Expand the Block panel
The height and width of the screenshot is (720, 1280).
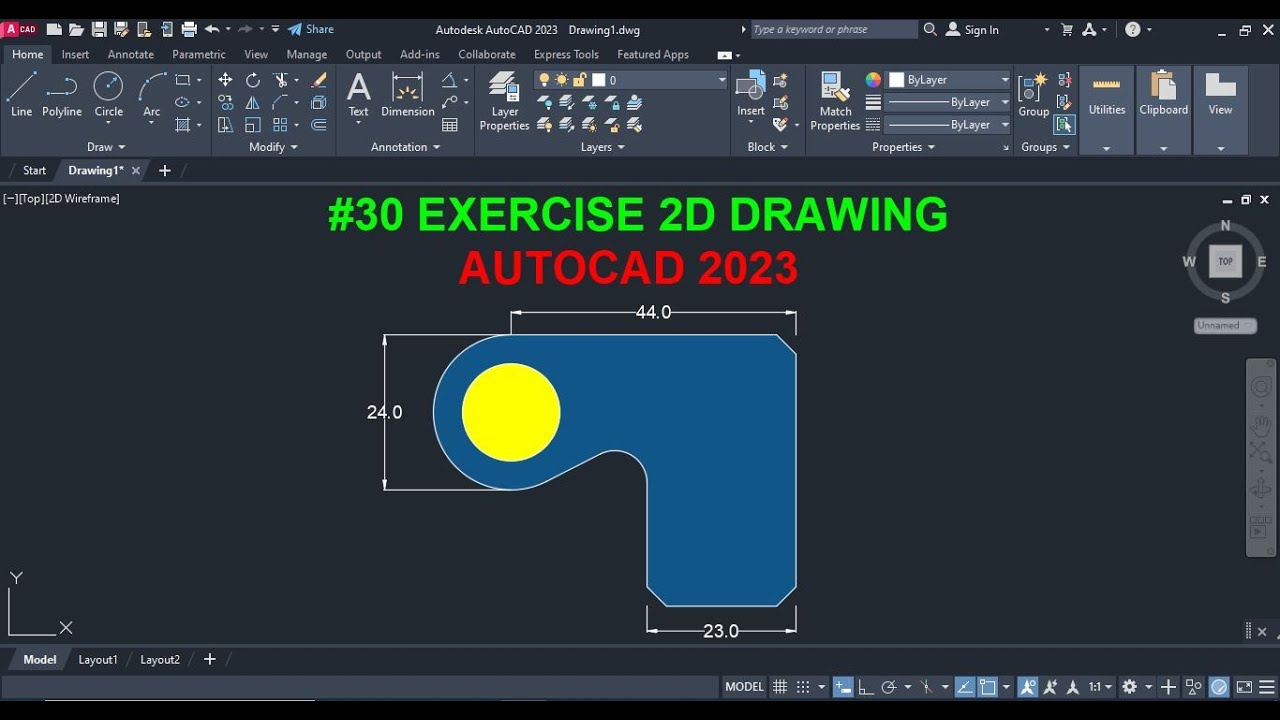[767, 147]
